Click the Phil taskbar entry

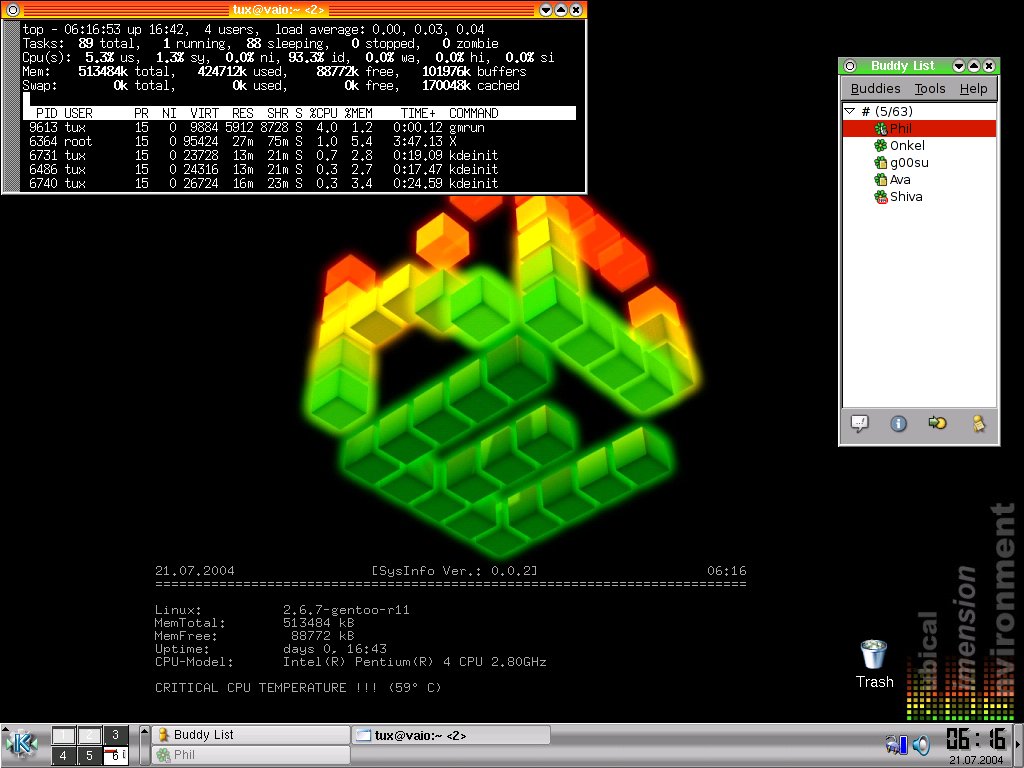[x=250, y=755]
